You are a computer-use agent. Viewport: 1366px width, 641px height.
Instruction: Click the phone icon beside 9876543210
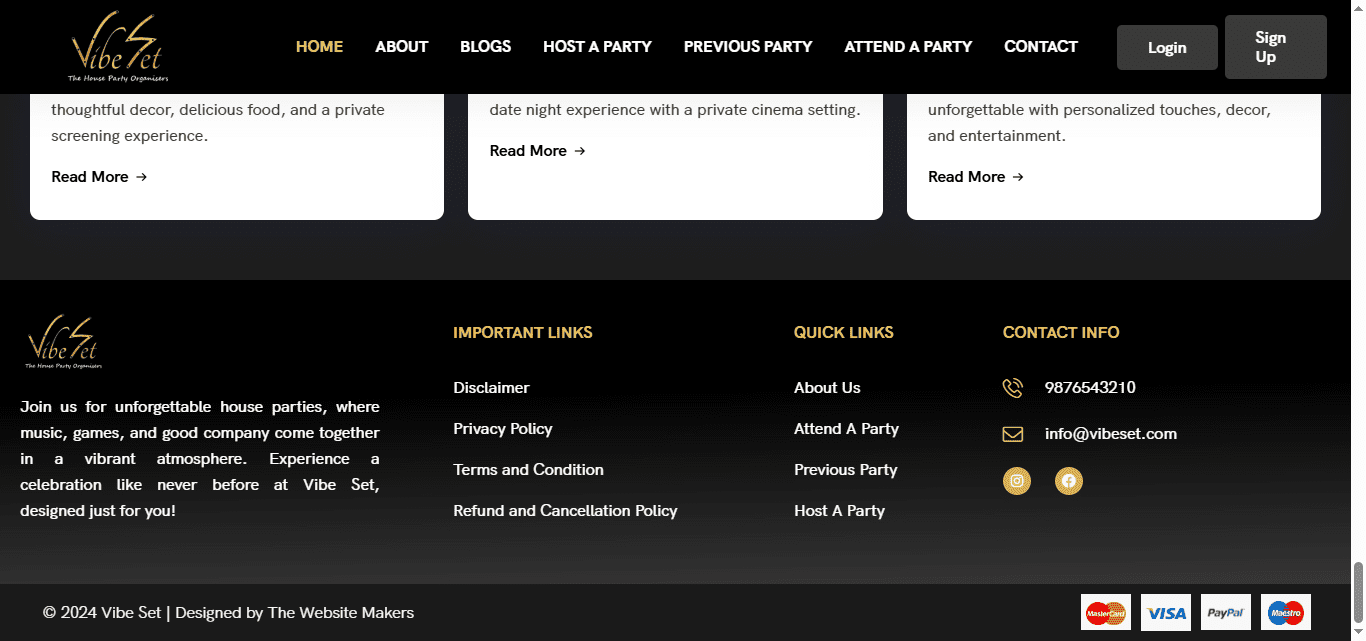(1013, 388)
